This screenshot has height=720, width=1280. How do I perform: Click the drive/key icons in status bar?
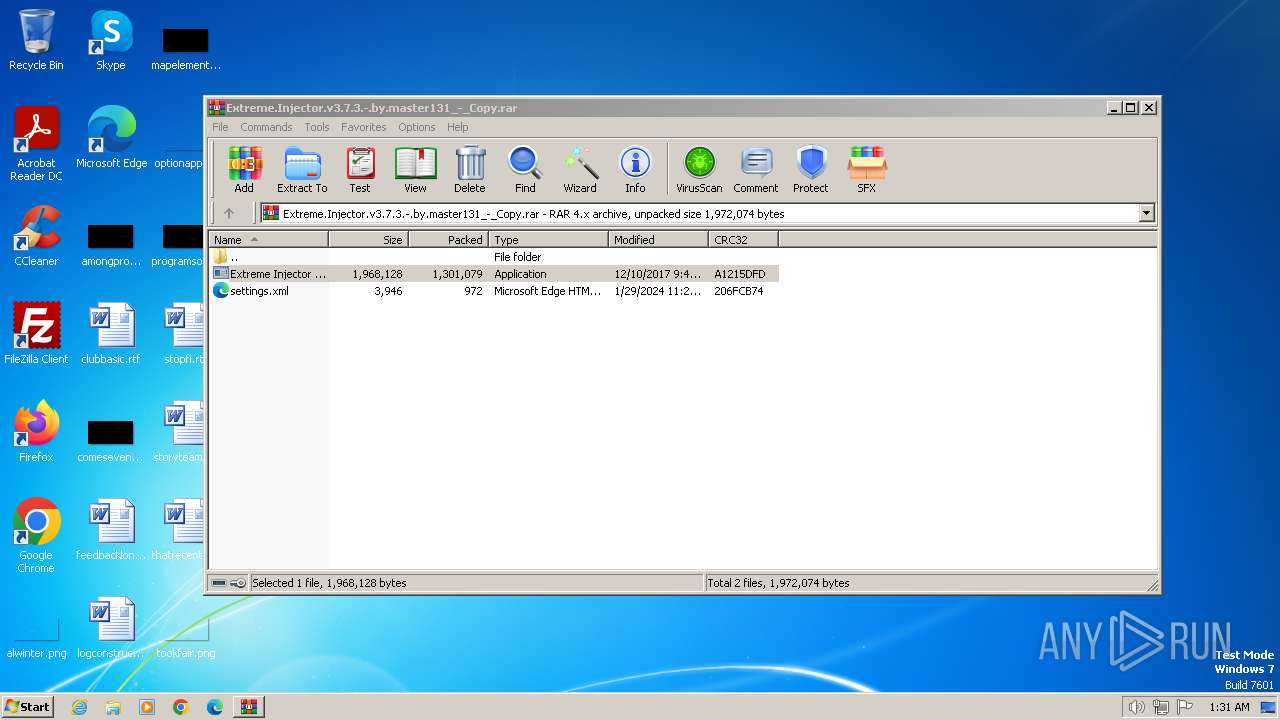pyautogui.click(x=229, y=583)
